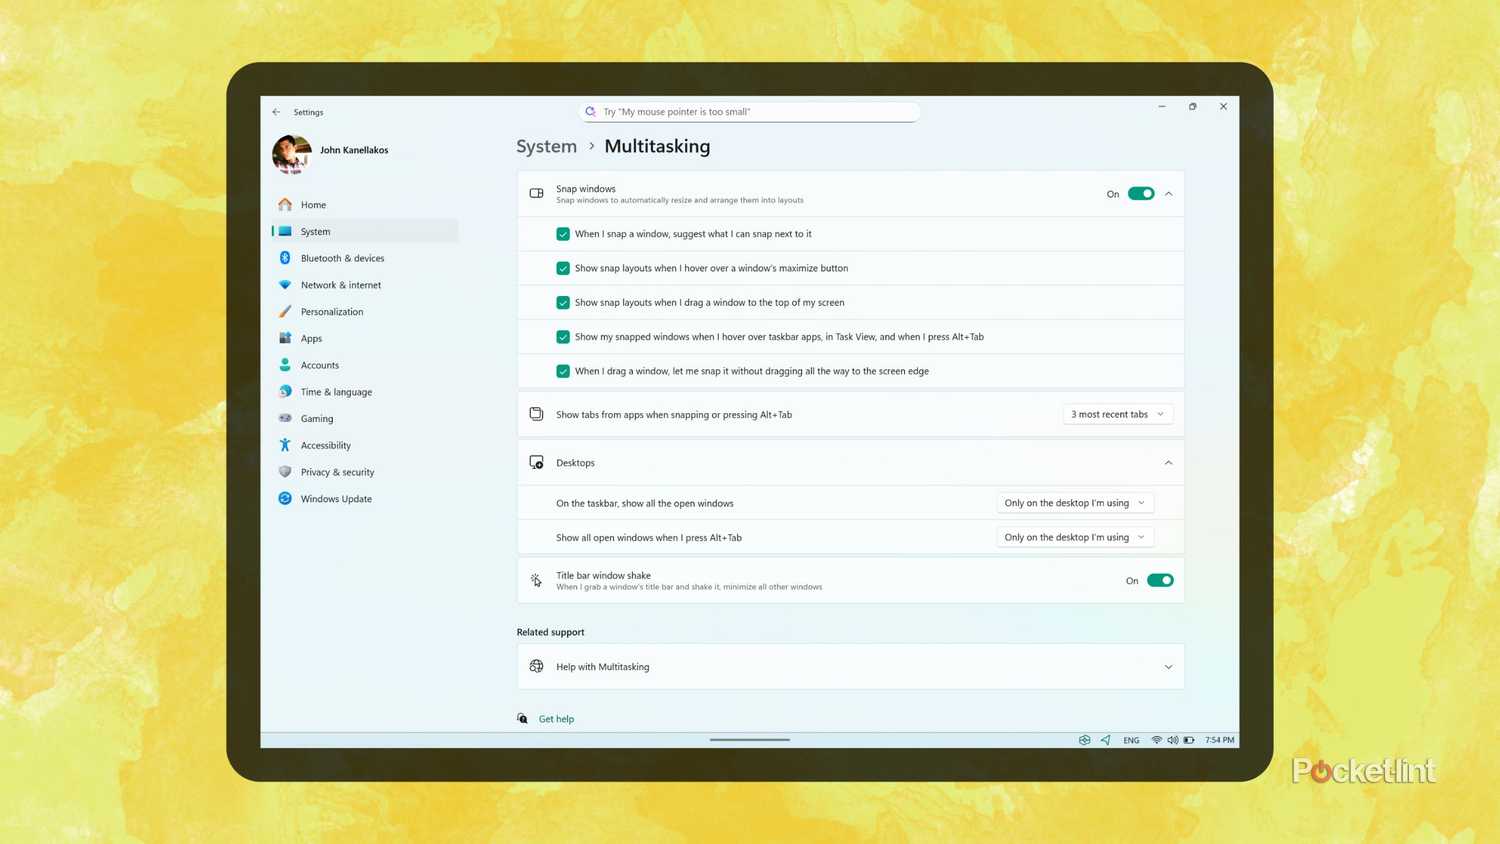Click the back arrow in Settings
This screenshot has width=1500, height=844.
pyautogui.click(x=276, y=112)
